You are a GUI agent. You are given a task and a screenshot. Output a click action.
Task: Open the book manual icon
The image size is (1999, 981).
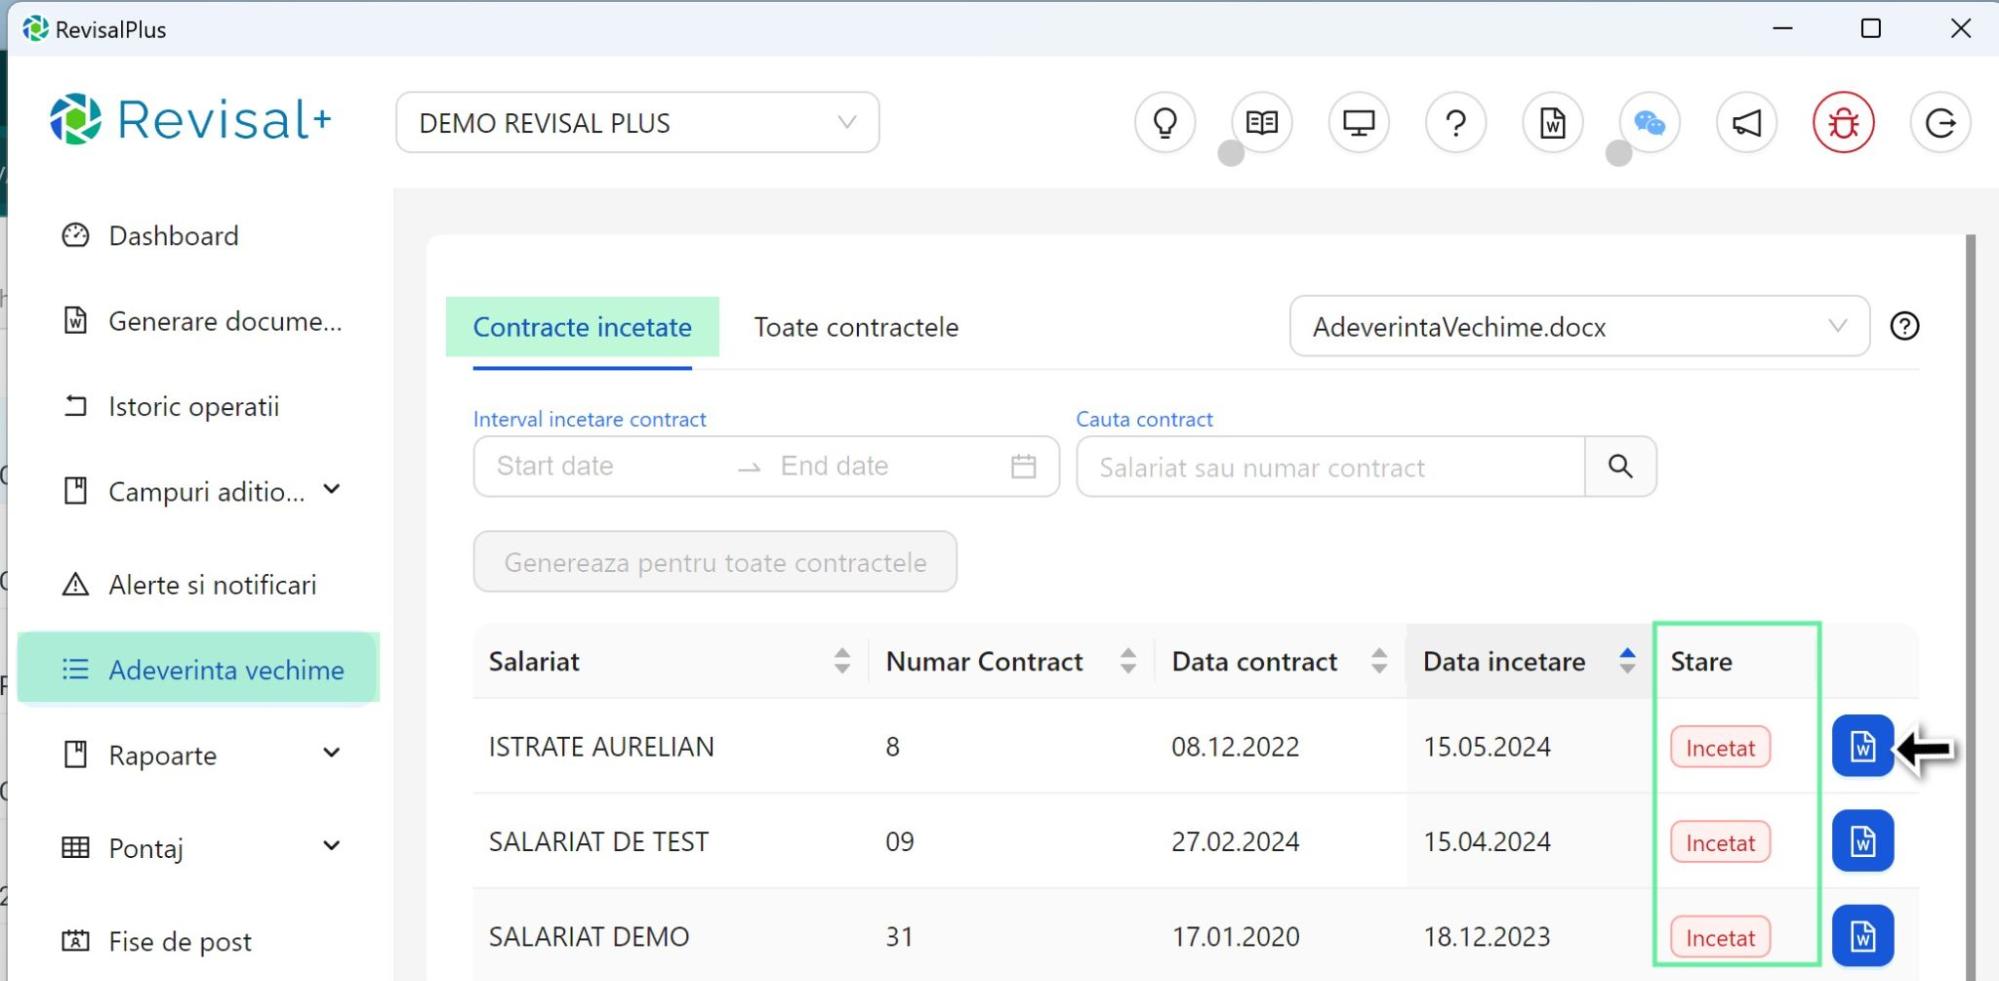1262,123
